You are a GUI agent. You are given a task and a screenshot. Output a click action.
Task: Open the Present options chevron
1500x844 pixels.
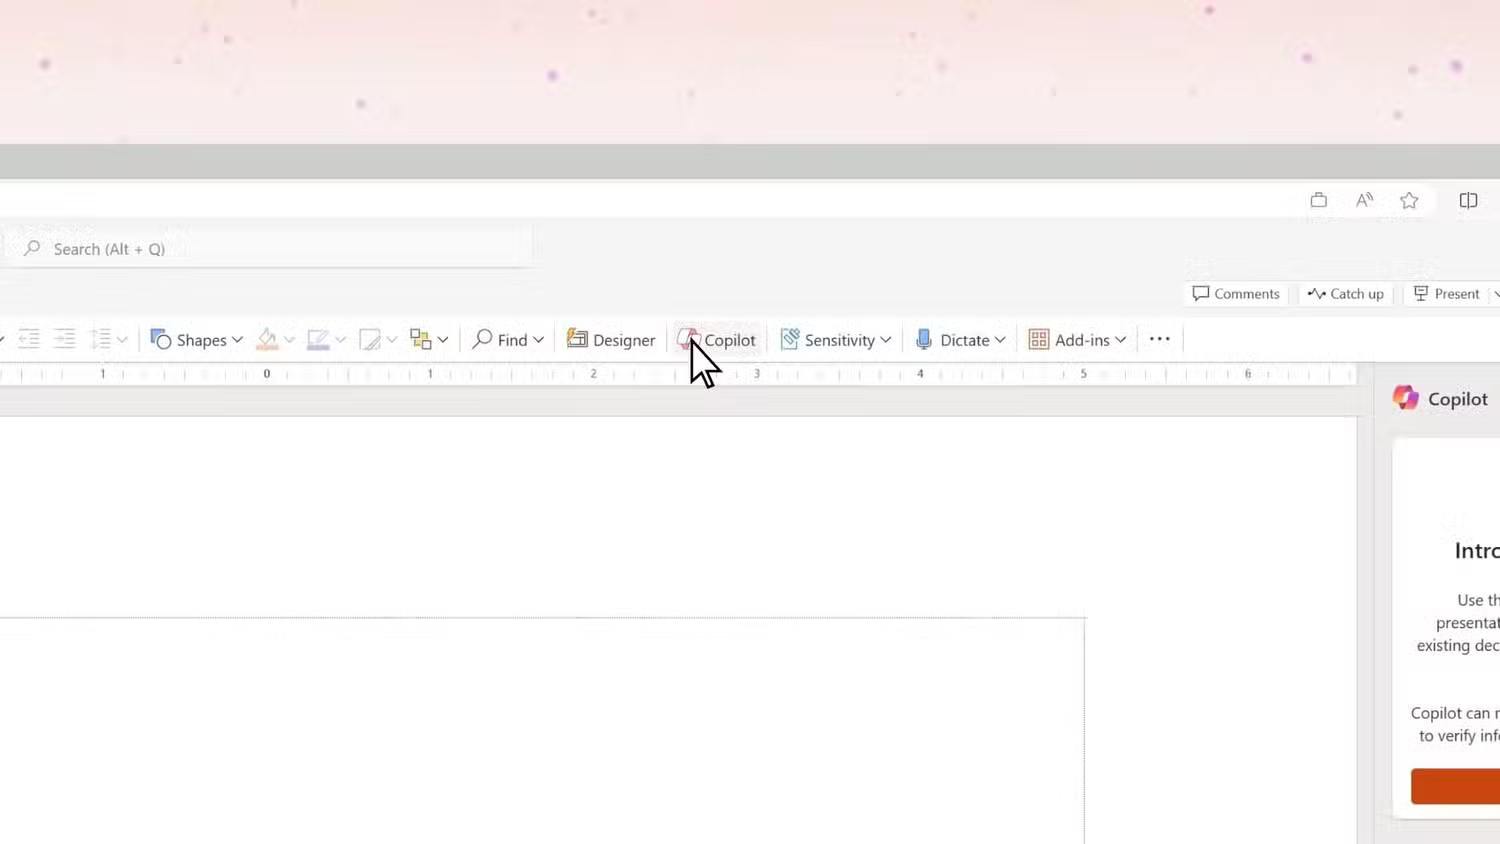[1495, 293]
